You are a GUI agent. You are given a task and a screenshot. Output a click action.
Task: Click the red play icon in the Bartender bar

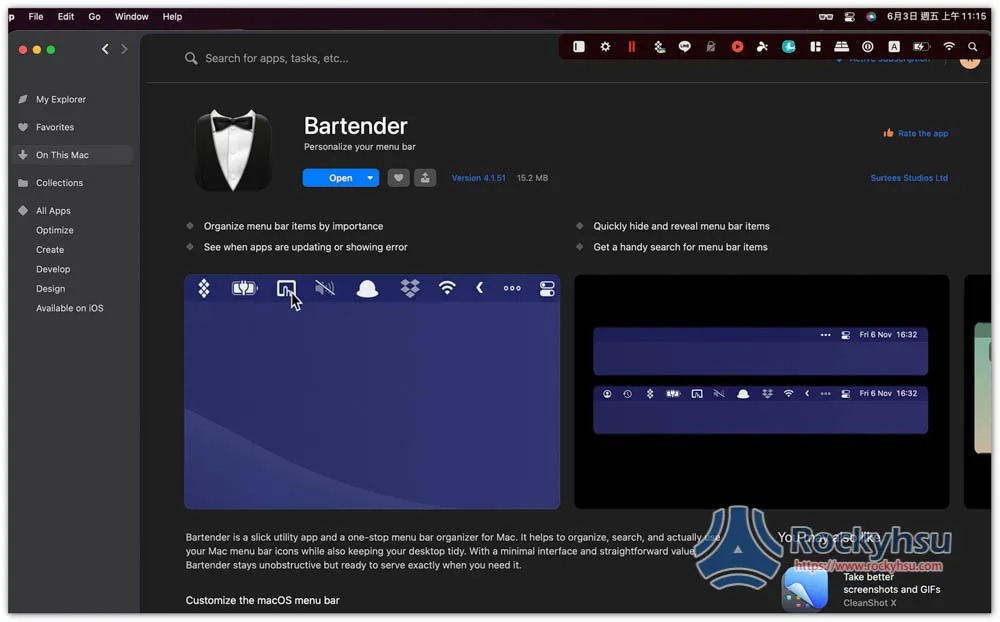(x=737, y=47)
